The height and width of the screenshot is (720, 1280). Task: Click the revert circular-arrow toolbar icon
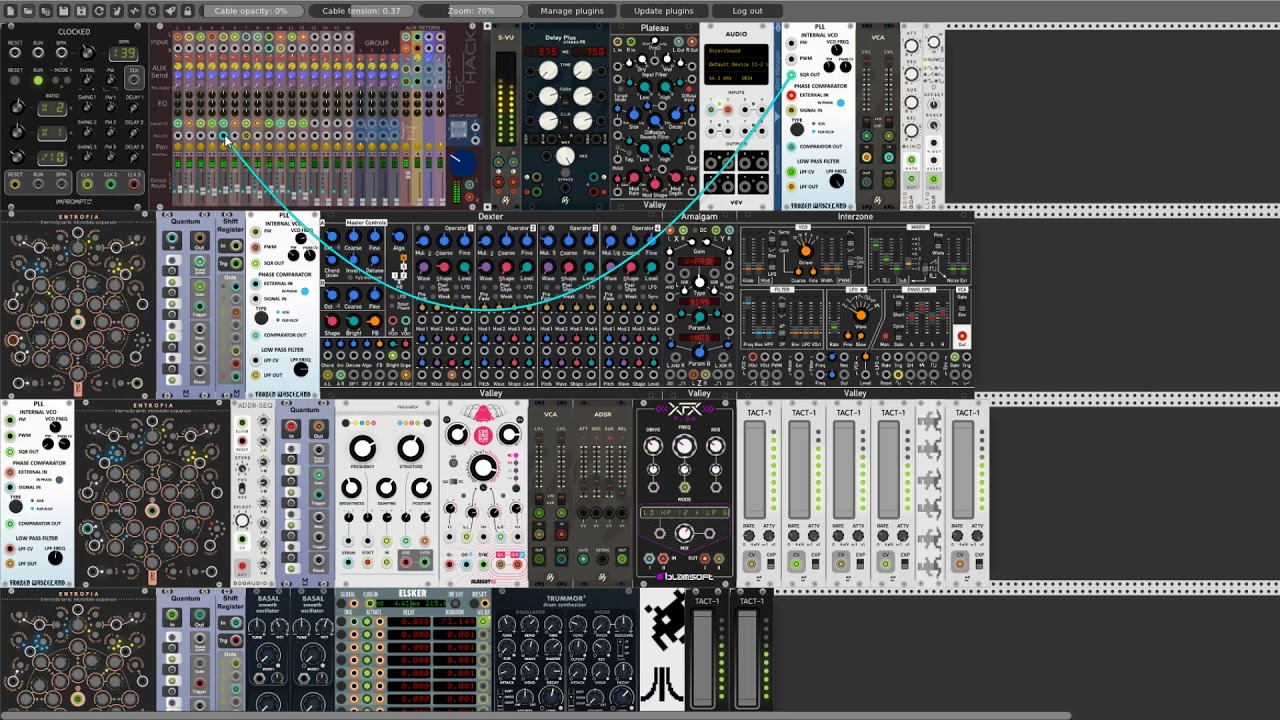99,11
